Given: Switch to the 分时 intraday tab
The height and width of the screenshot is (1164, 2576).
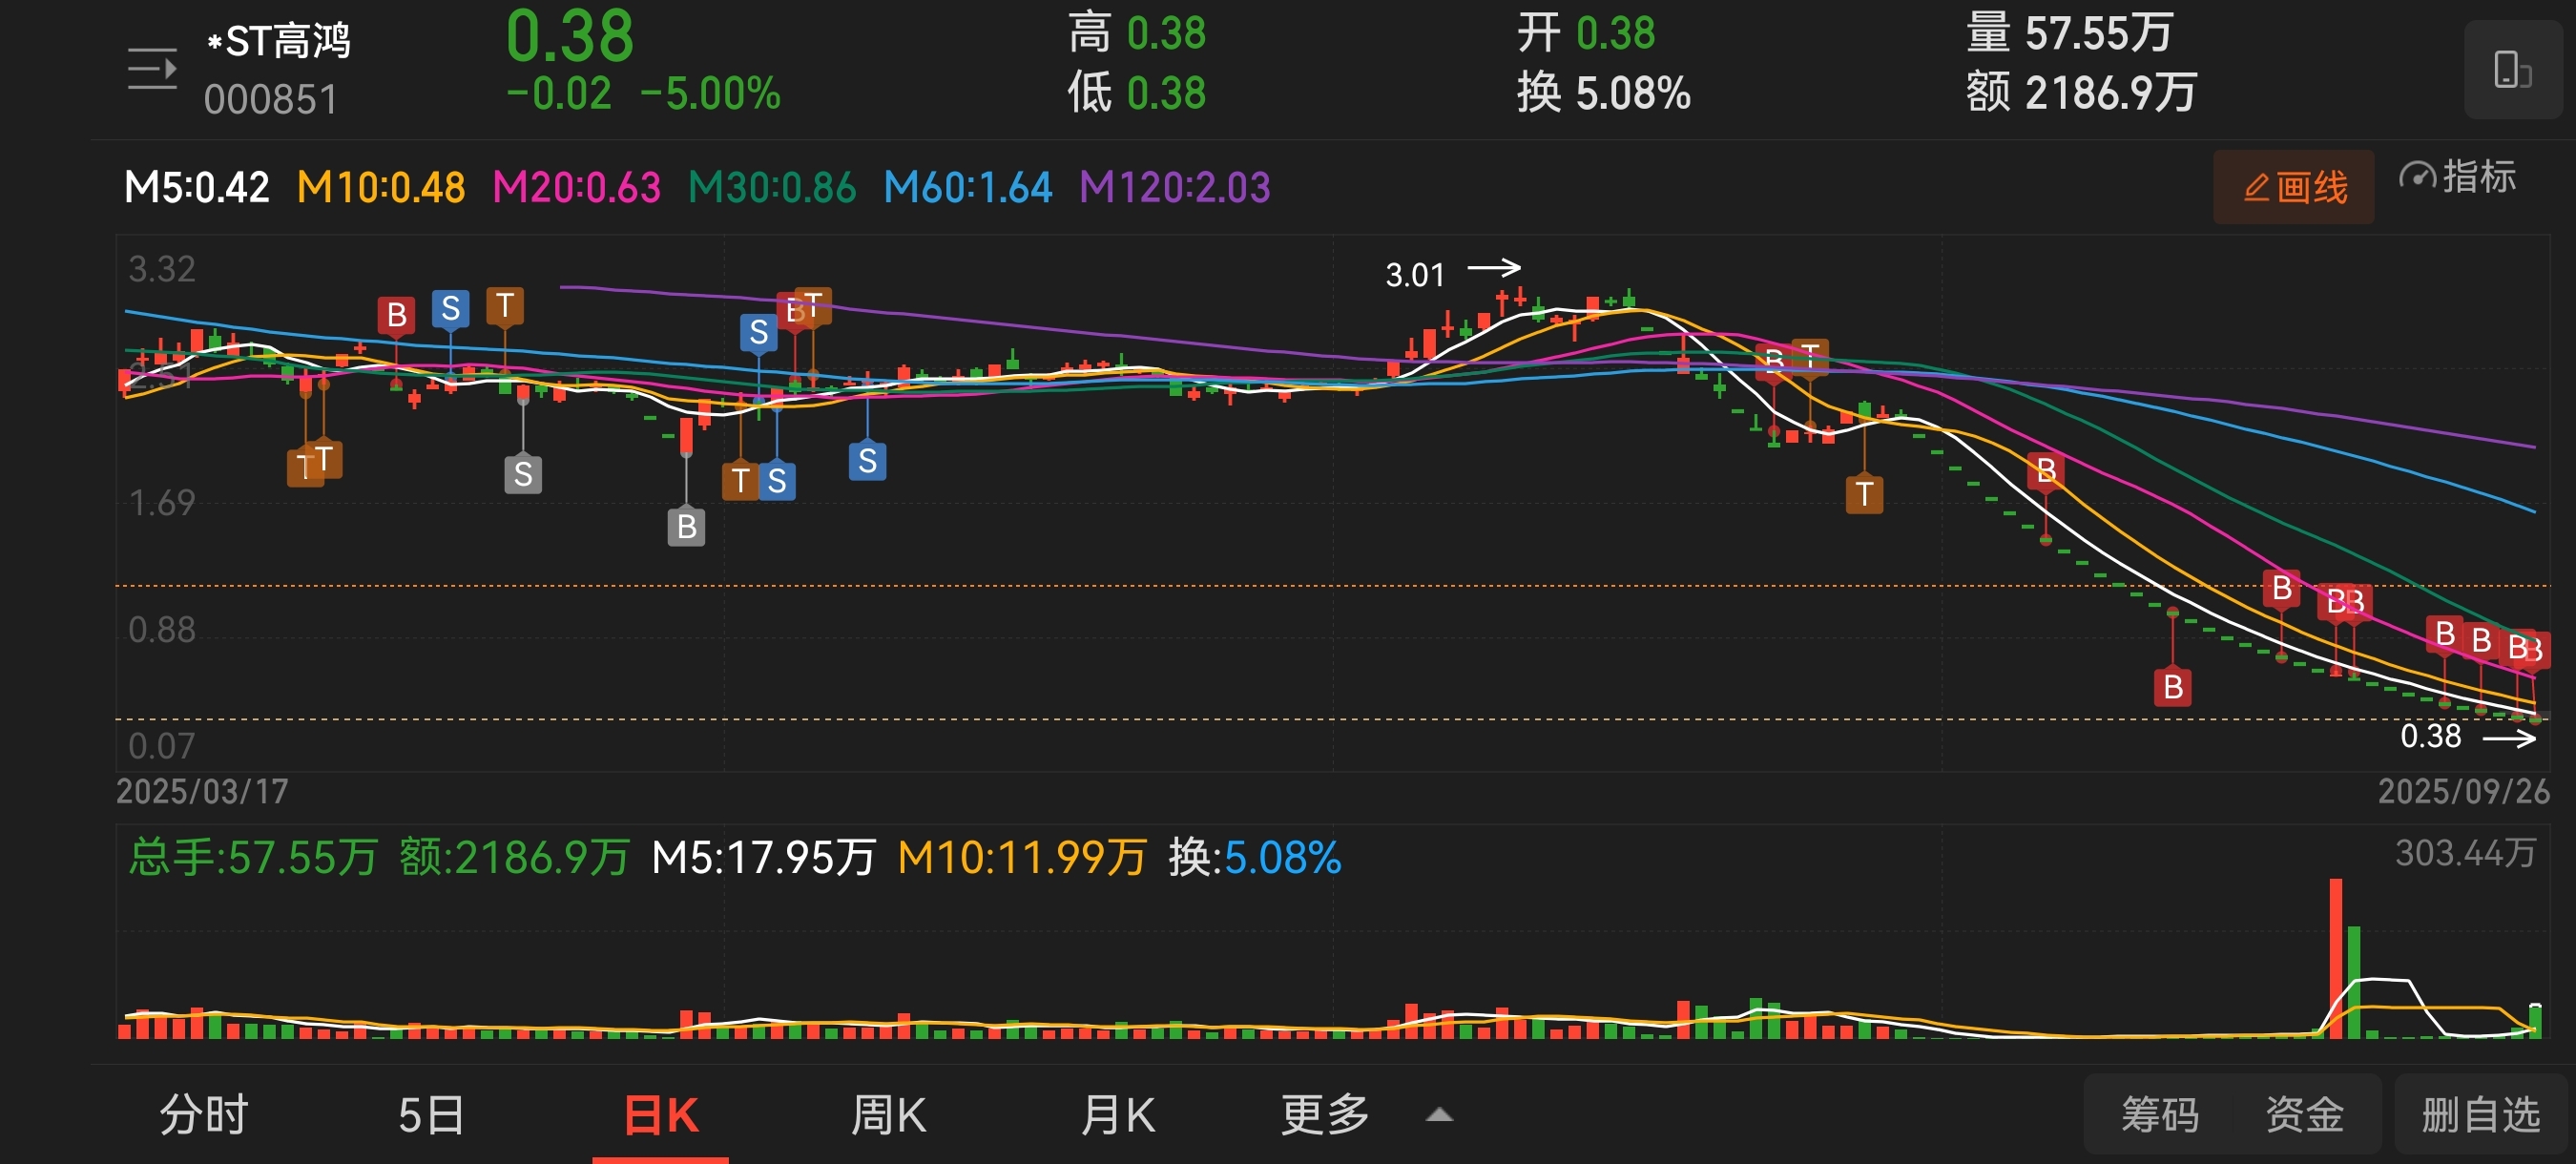Looking at the screenshot, I should point(204,1115).
